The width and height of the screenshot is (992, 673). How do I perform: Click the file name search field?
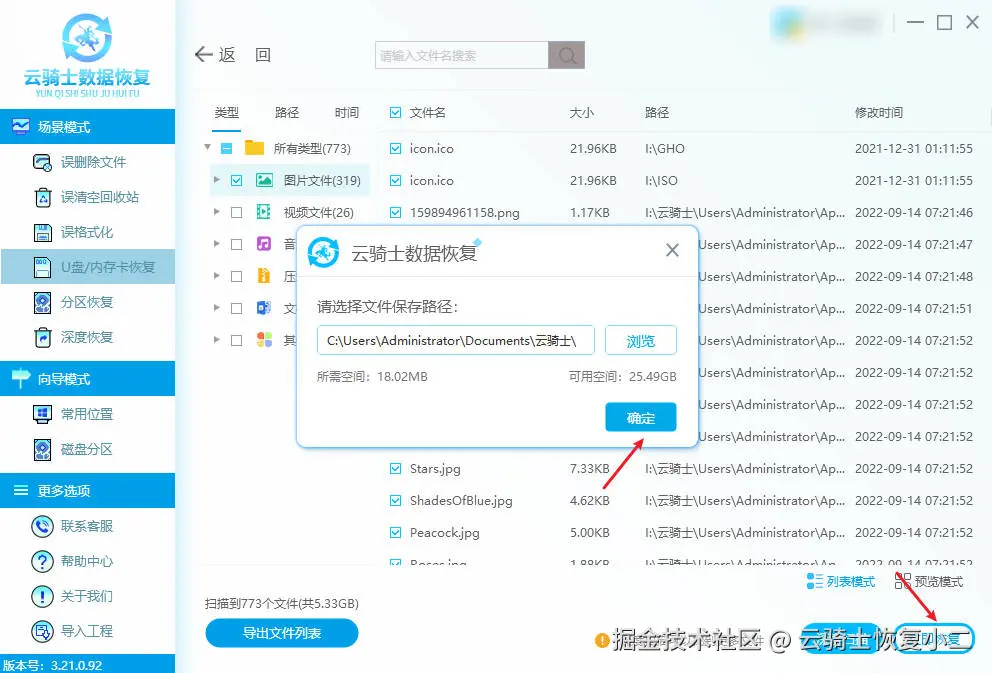(x=462, y=55)
